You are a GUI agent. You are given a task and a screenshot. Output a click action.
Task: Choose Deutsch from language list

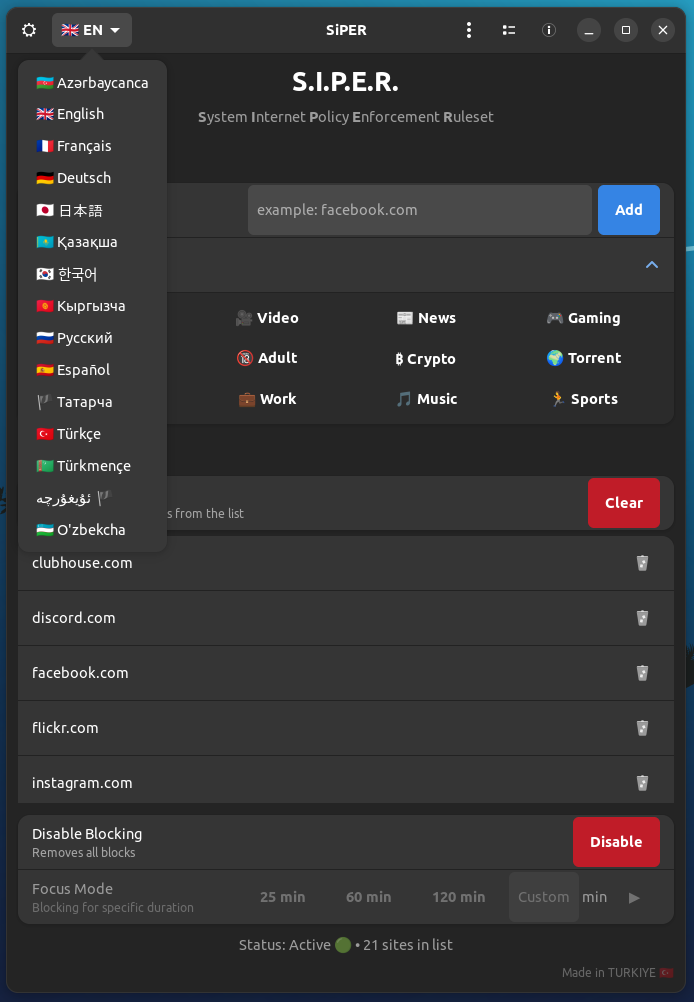tap(84, 178)
